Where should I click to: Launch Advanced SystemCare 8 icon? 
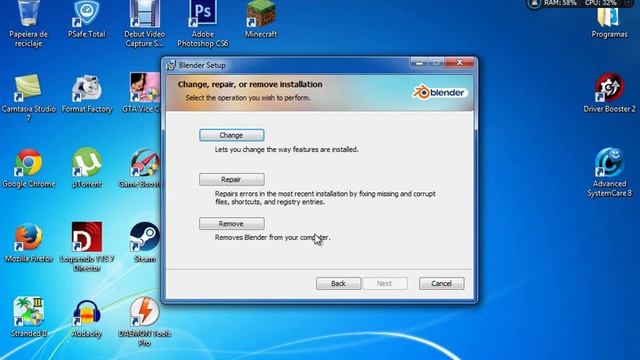tap(609, 172)
